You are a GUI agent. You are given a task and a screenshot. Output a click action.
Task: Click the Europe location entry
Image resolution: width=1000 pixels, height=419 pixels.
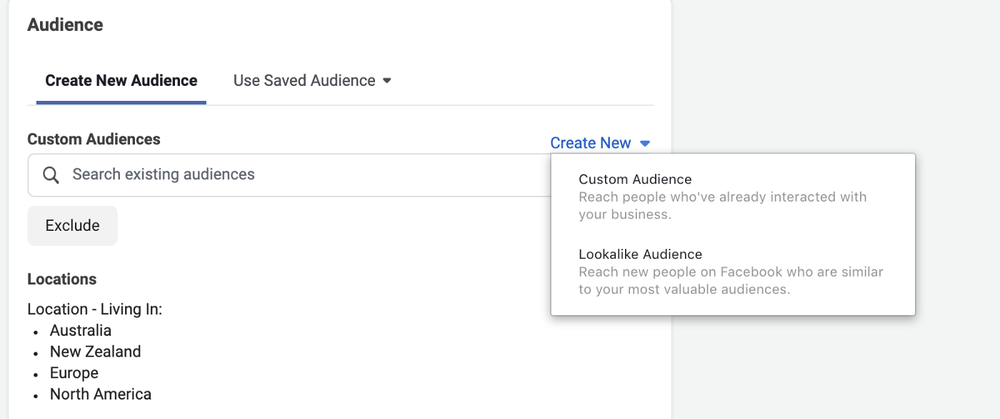74,373
